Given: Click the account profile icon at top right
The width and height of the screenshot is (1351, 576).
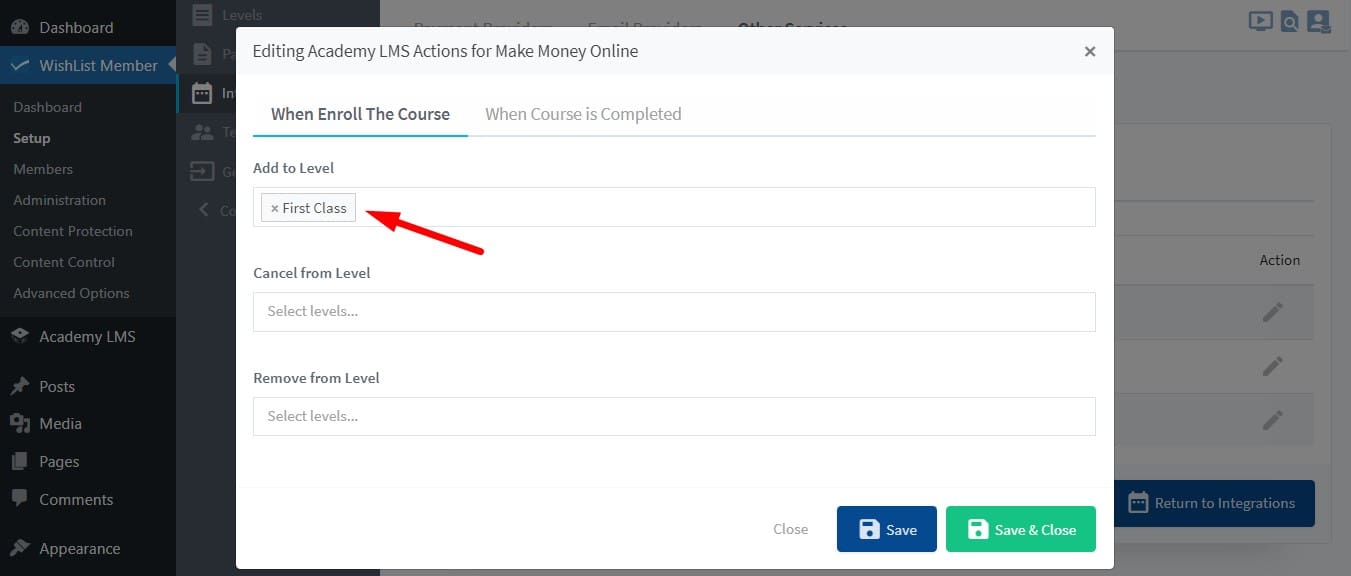Looking at the screenshot, I should 1319,21.
